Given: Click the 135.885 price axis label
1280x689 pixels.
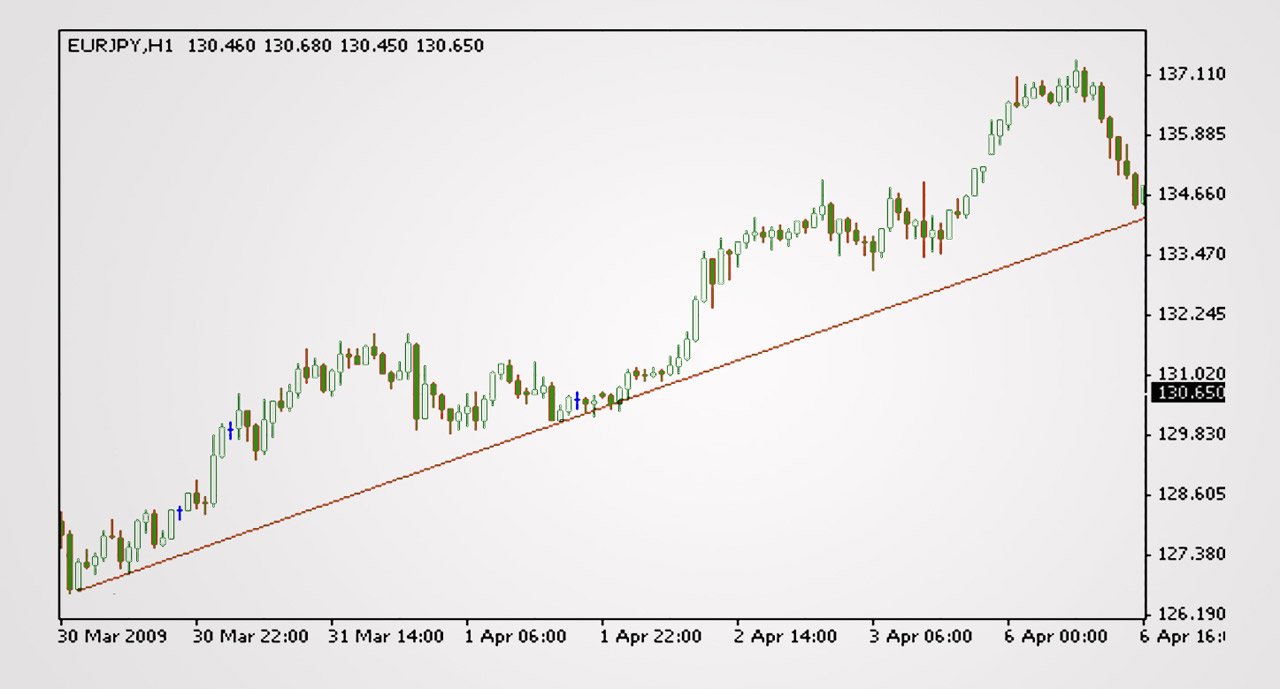Looking at the screenshot, I should tap(1191, 134).
